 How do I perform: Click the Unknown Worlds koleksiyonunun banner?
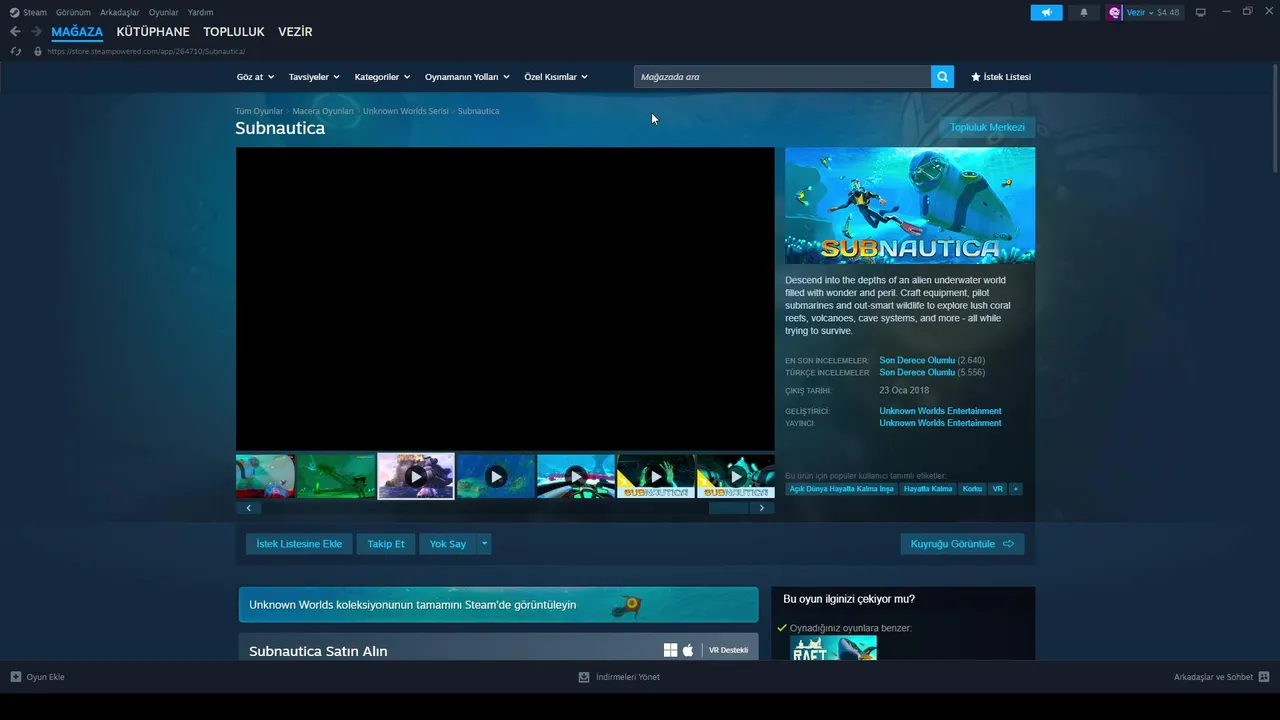pos(498,605)
